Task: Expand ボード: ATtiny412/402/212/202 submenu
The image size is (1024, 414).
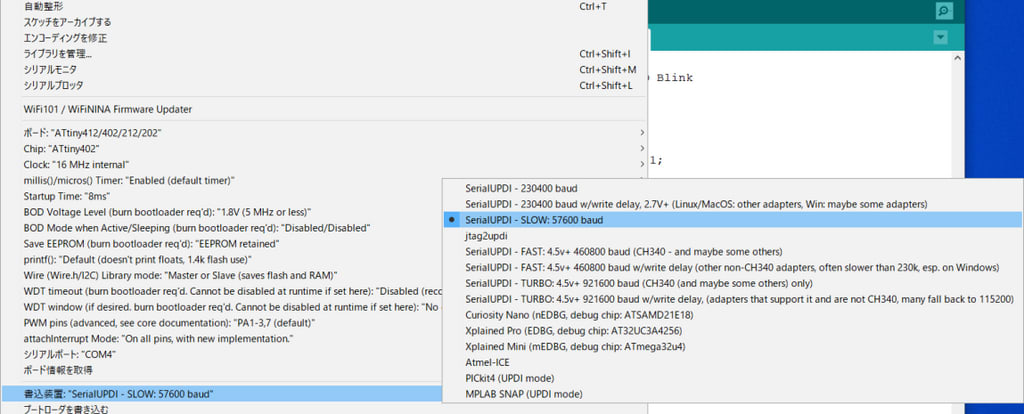Action: point(324,133)
